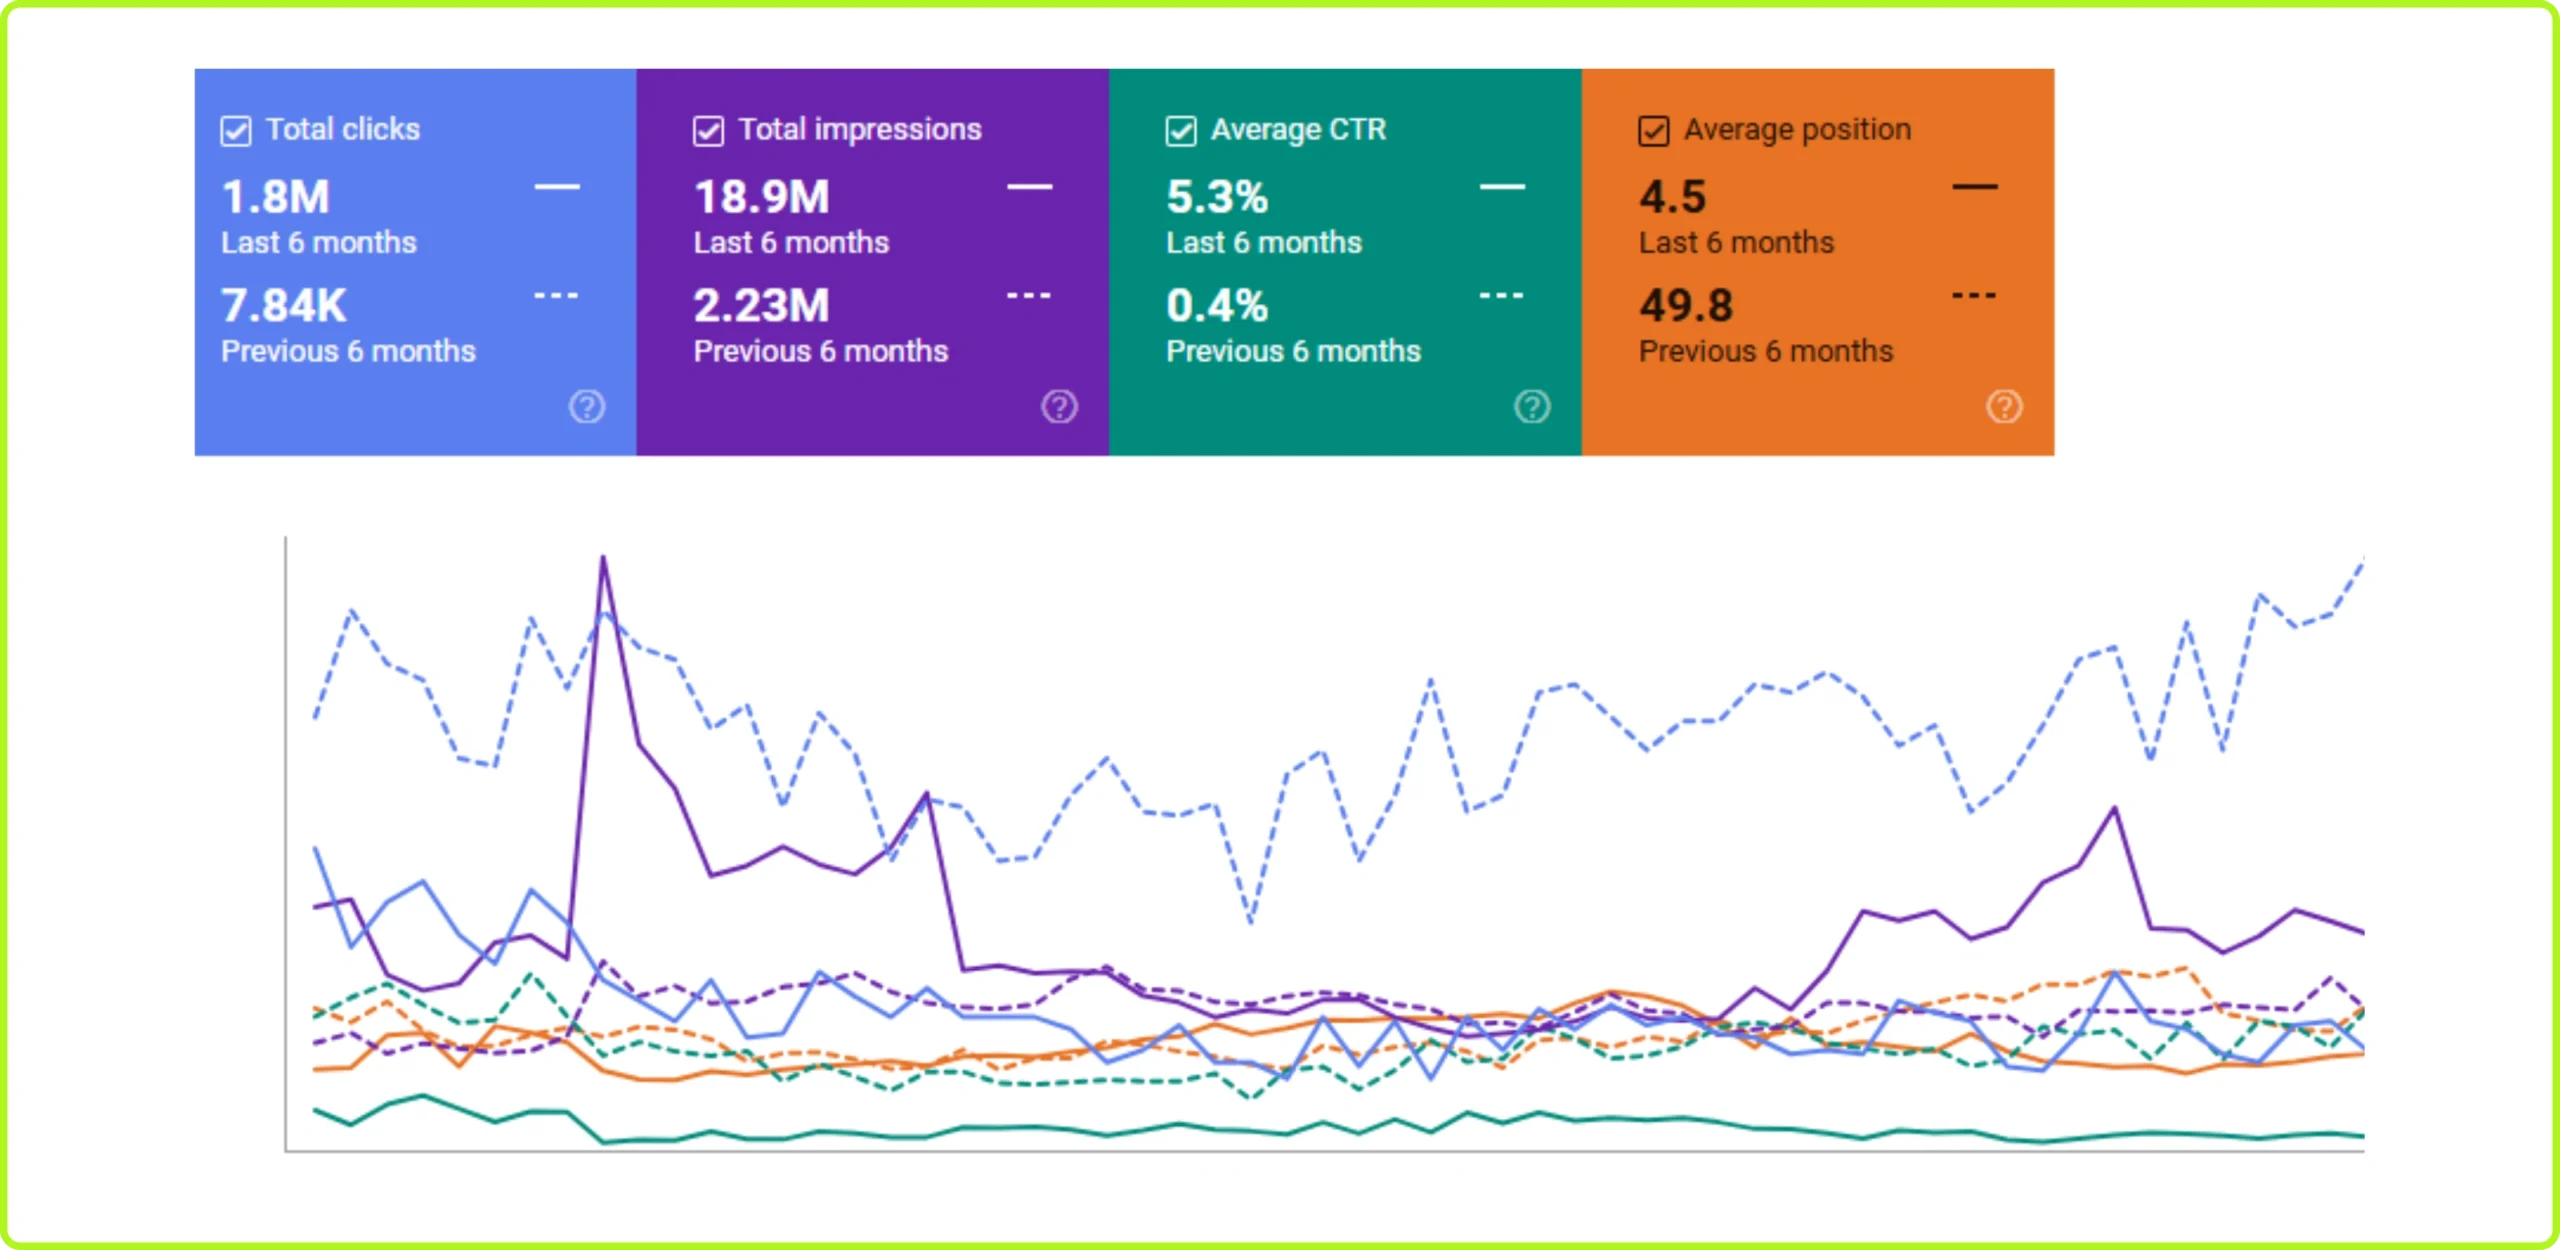
Task: Uncheck the Total clicks checkbox
Action: [236, 131]
